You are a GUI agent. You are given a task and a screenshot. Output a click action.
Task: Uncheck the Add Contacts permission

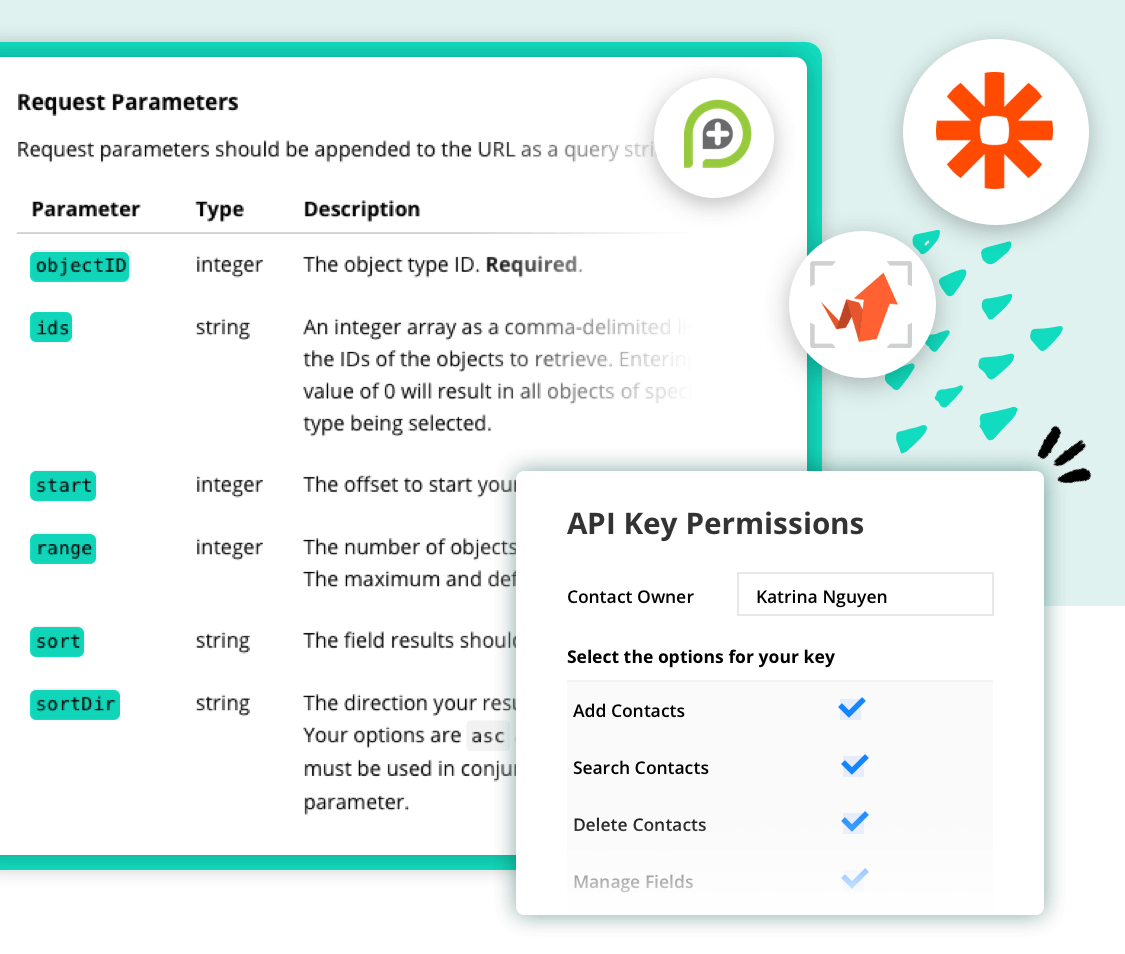[851, 708]
